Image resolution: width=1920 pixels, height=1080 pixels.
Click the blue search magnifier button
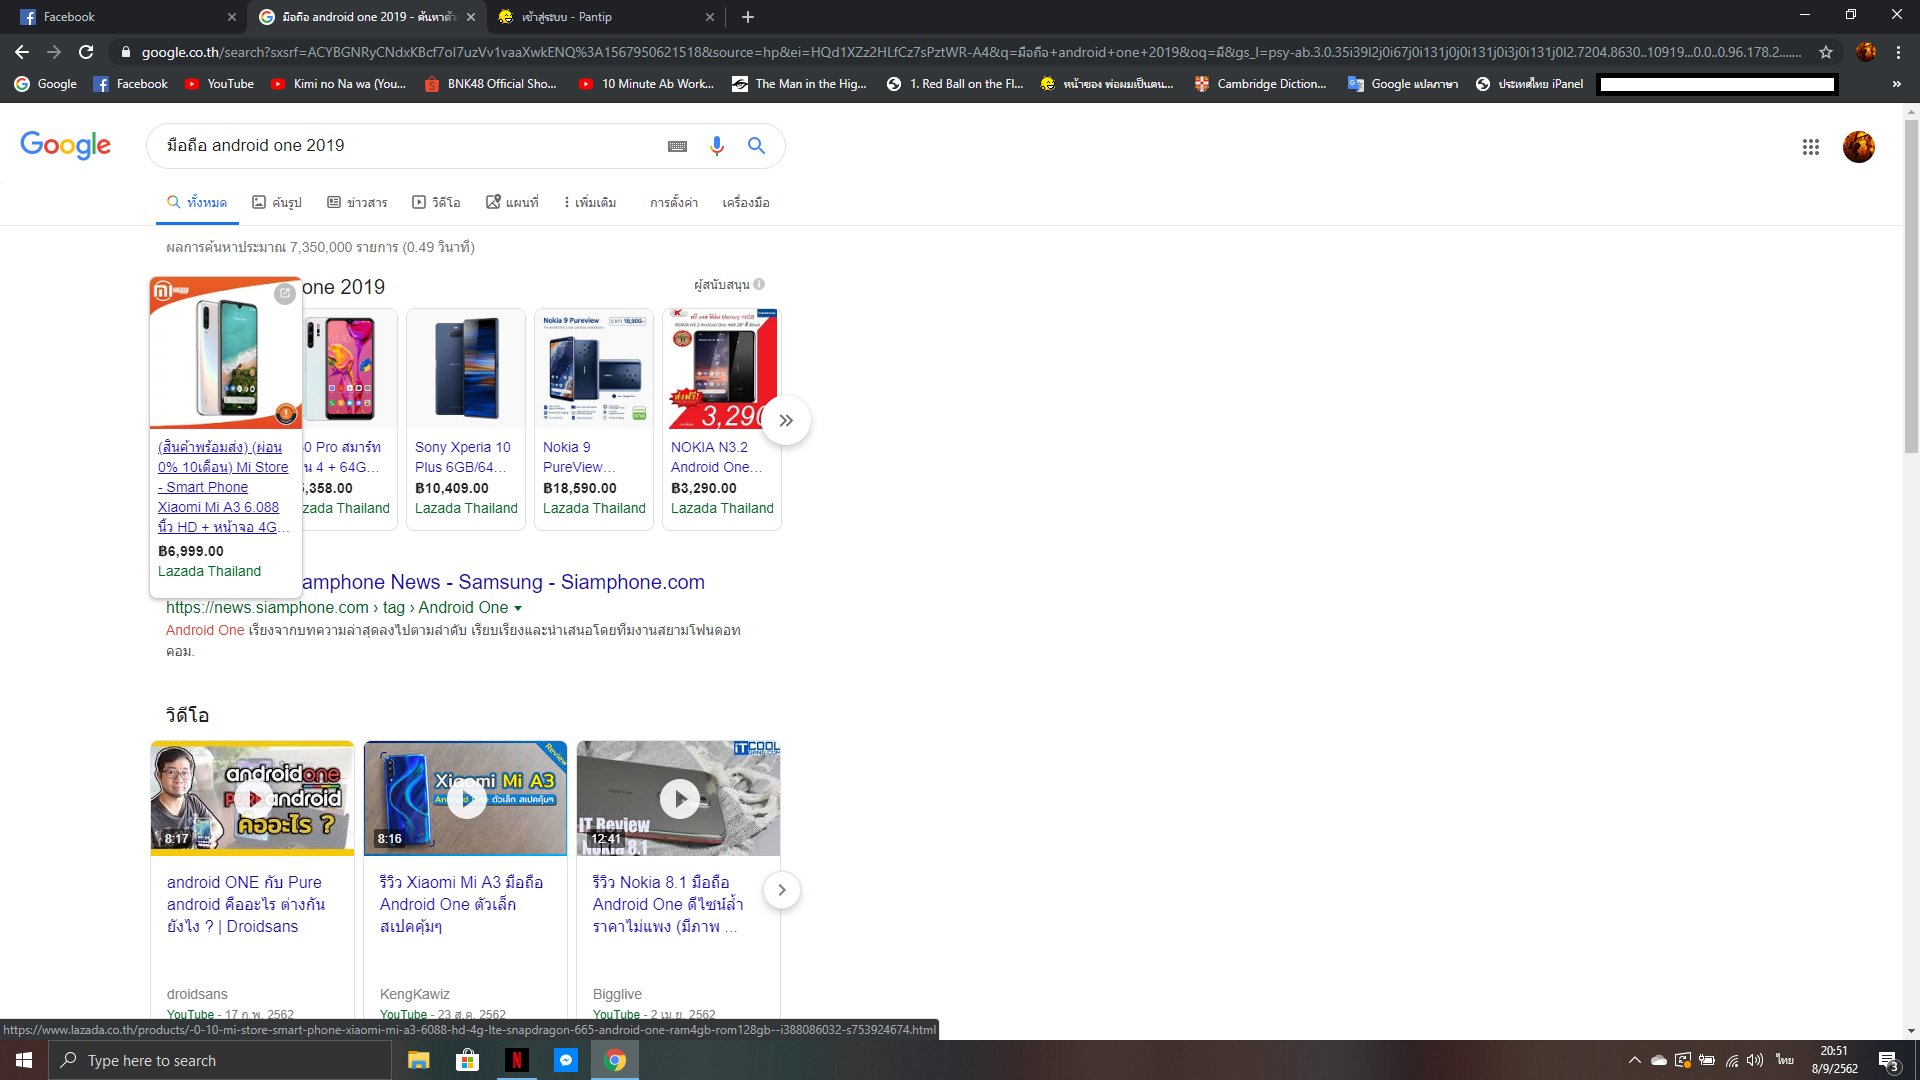tap(757, 146)
